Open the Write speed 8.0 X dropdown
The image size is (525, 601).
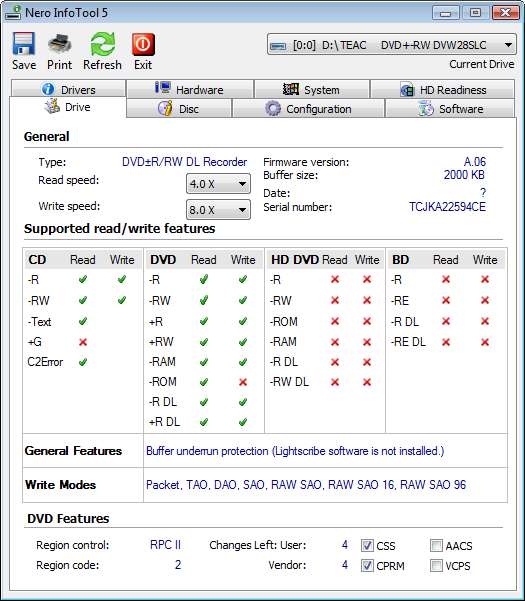coord(218,210)
